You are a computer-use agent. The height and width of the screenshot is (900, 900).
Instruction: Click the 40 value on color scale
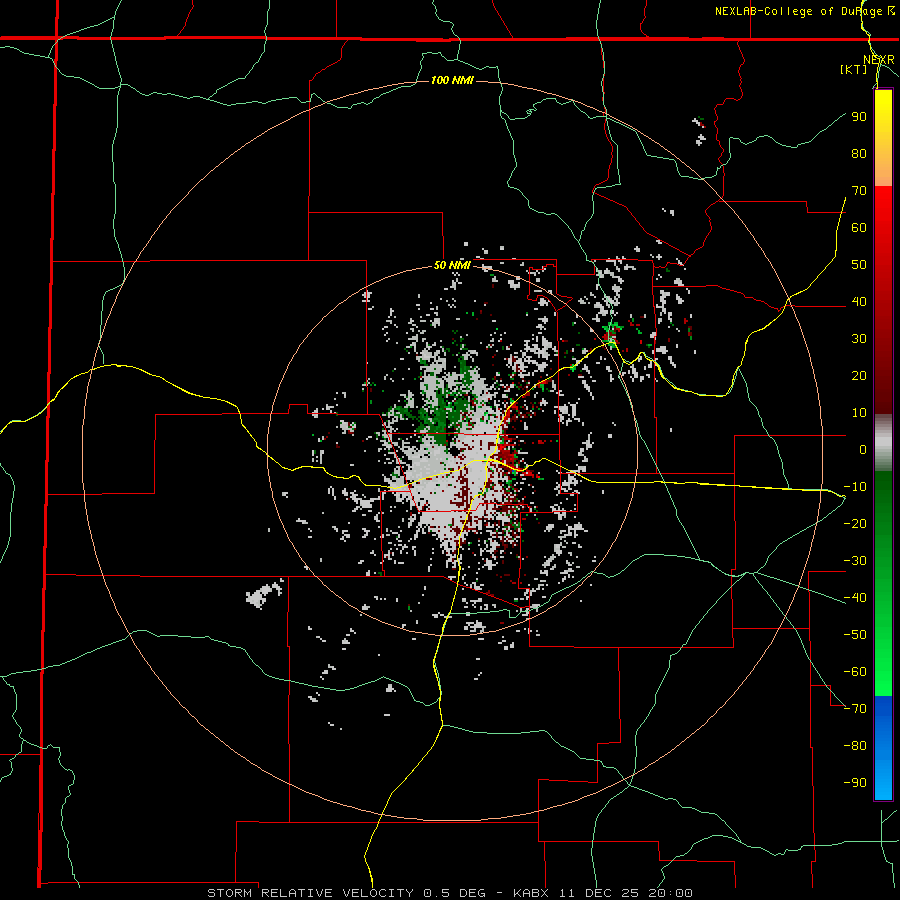(859, 302)
